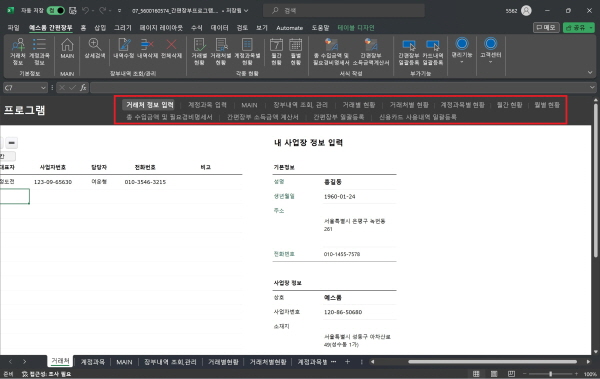Click the save icon in title bar

coord(73,11)
